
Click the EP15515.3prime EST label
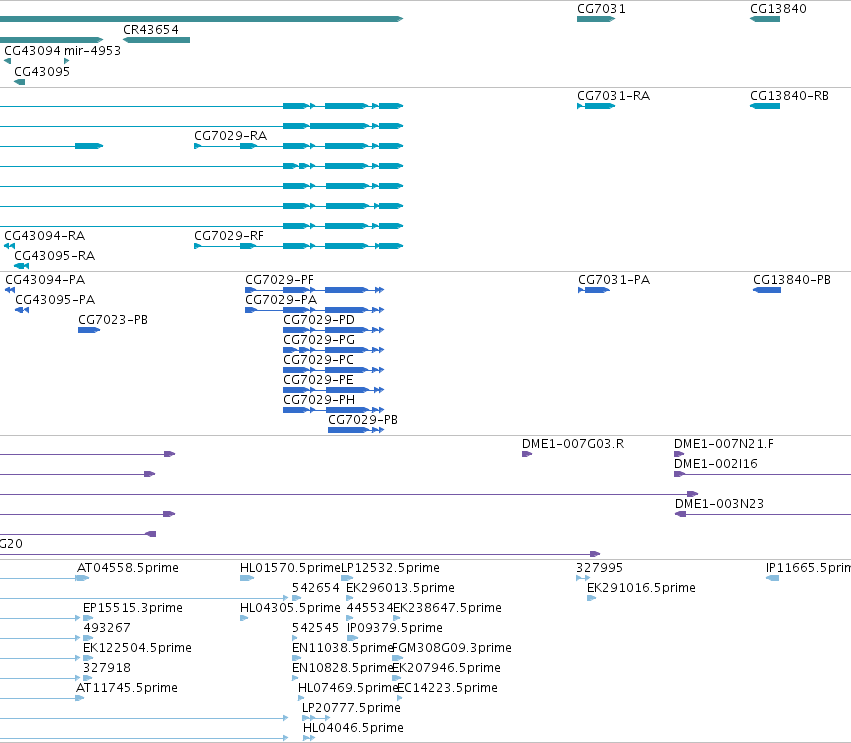coord(132,608)
